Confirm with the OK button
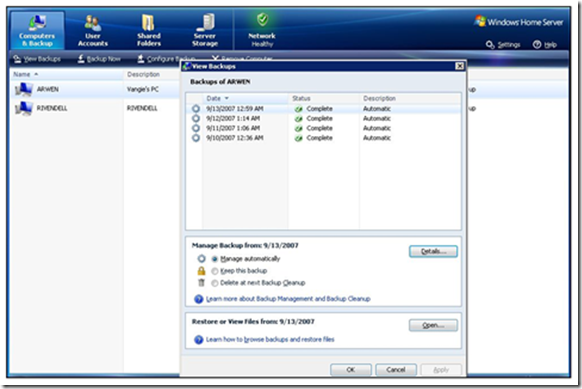 351,369
